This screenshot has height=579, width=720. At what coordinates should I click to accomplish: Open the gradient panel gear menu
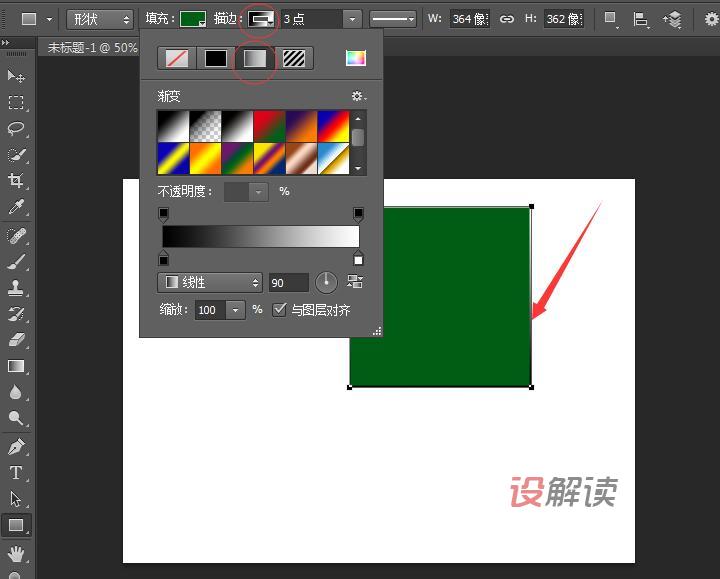tap(358, 97)
